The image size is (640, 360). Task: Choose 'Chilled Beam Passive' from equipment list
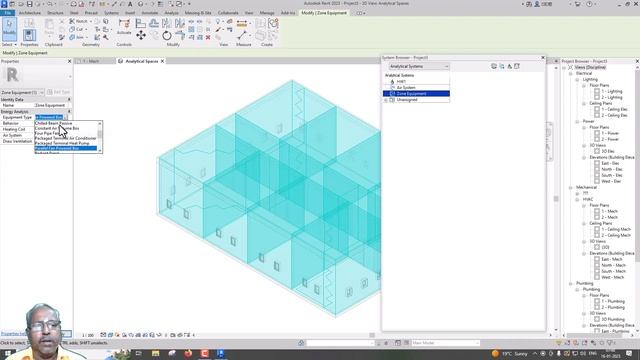tap(53, 123)
